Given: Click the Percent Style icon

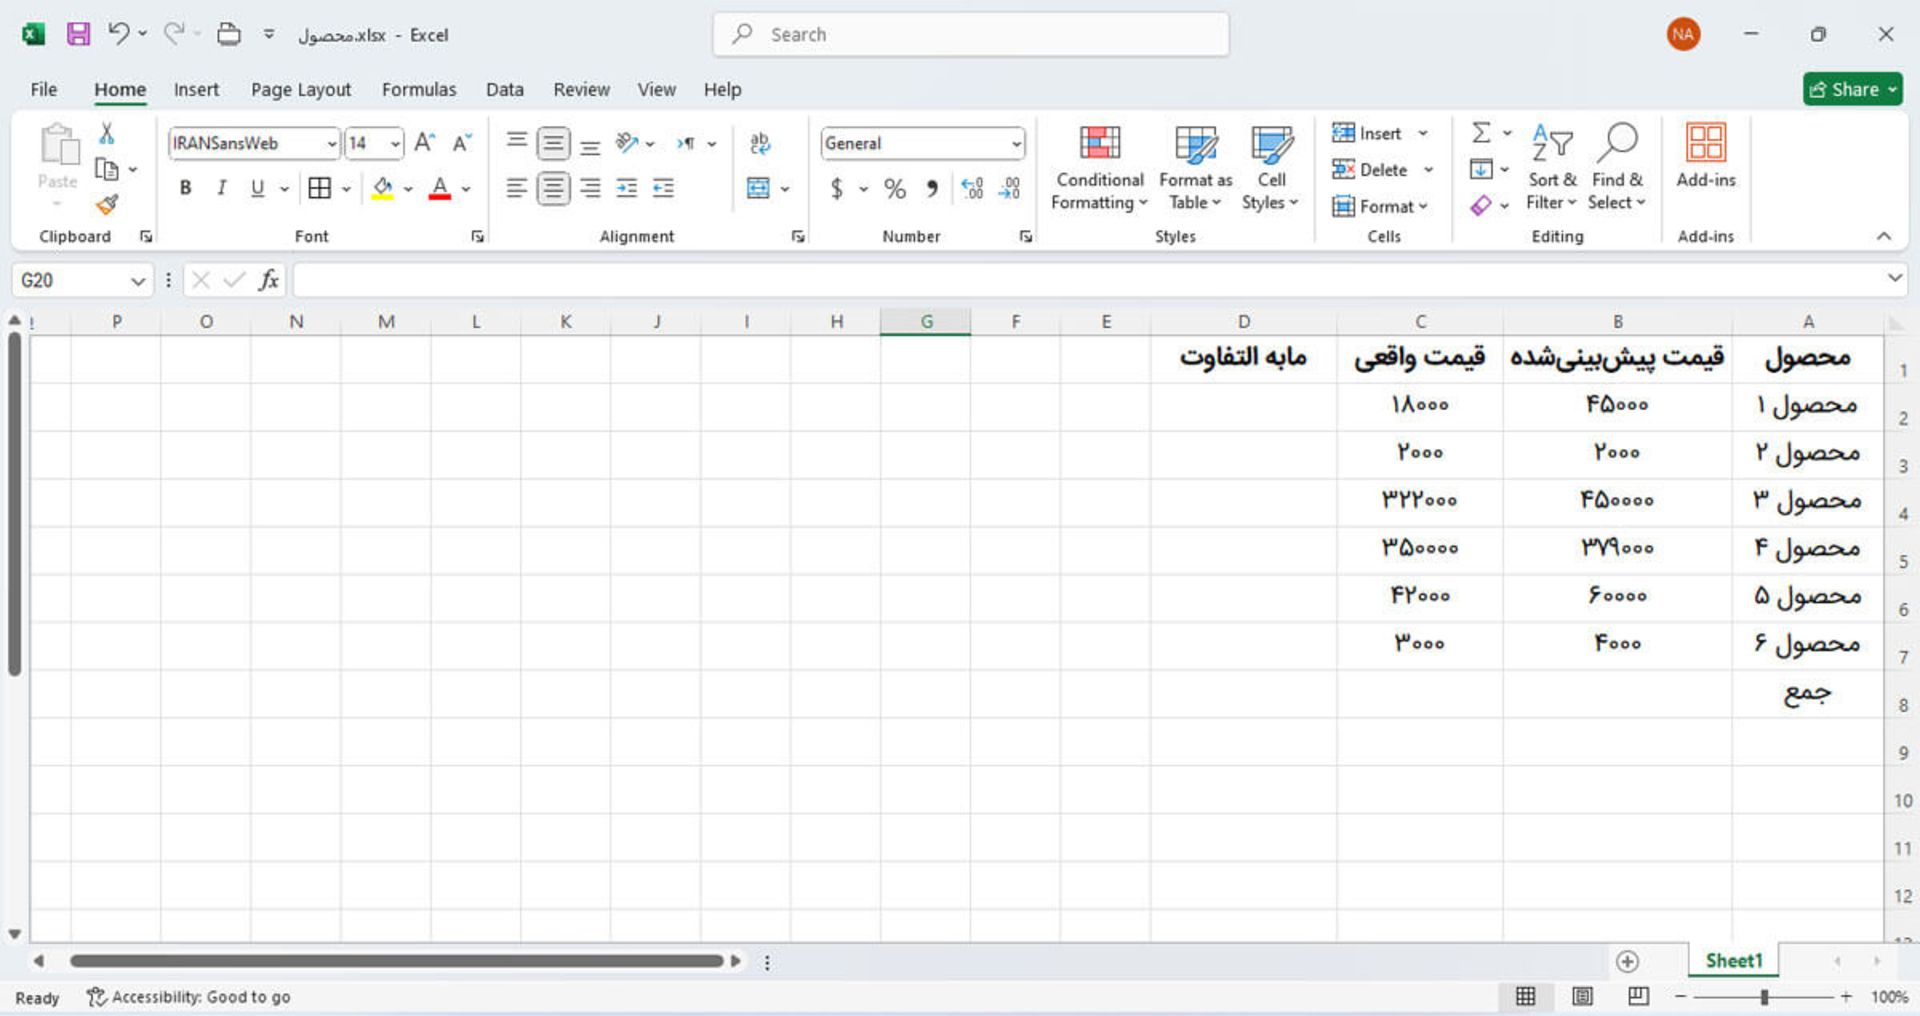Looking at the screenshot, I should point(894,187).
